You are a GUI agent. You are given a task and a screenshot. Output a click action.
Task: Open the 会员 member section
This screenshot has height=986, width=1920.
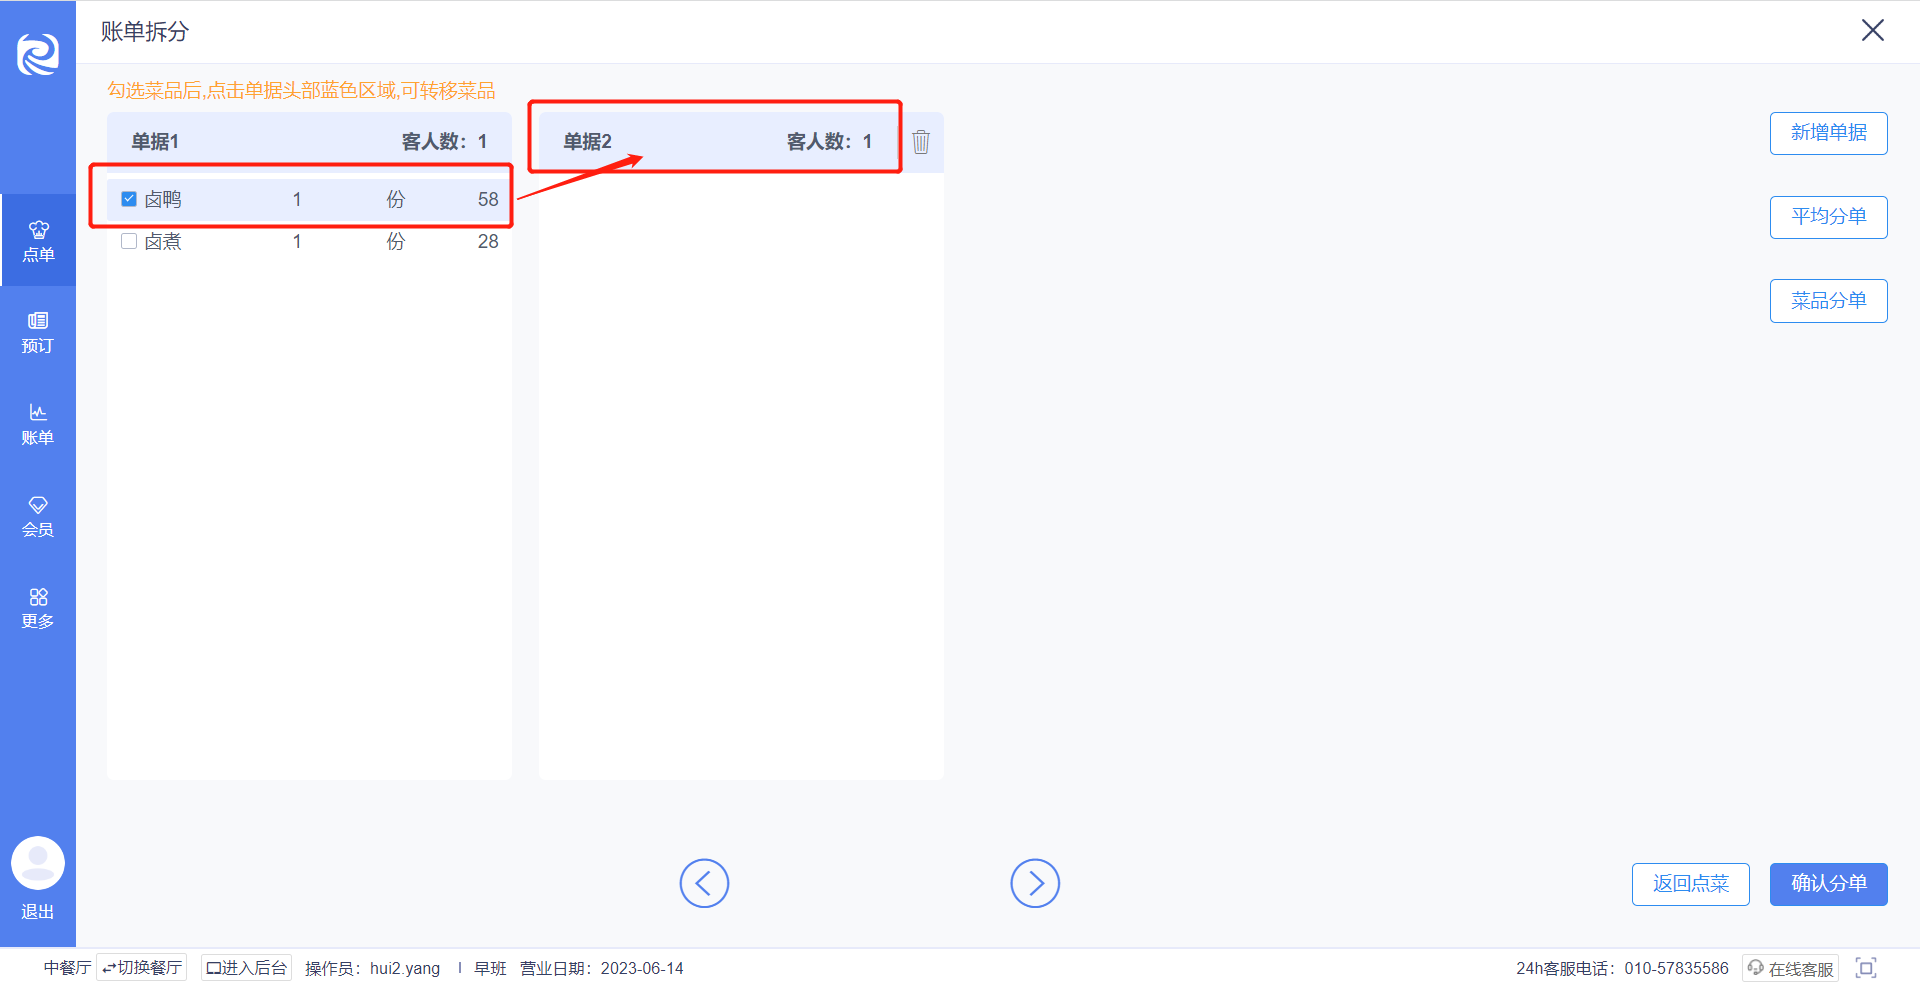click(38, 517)
